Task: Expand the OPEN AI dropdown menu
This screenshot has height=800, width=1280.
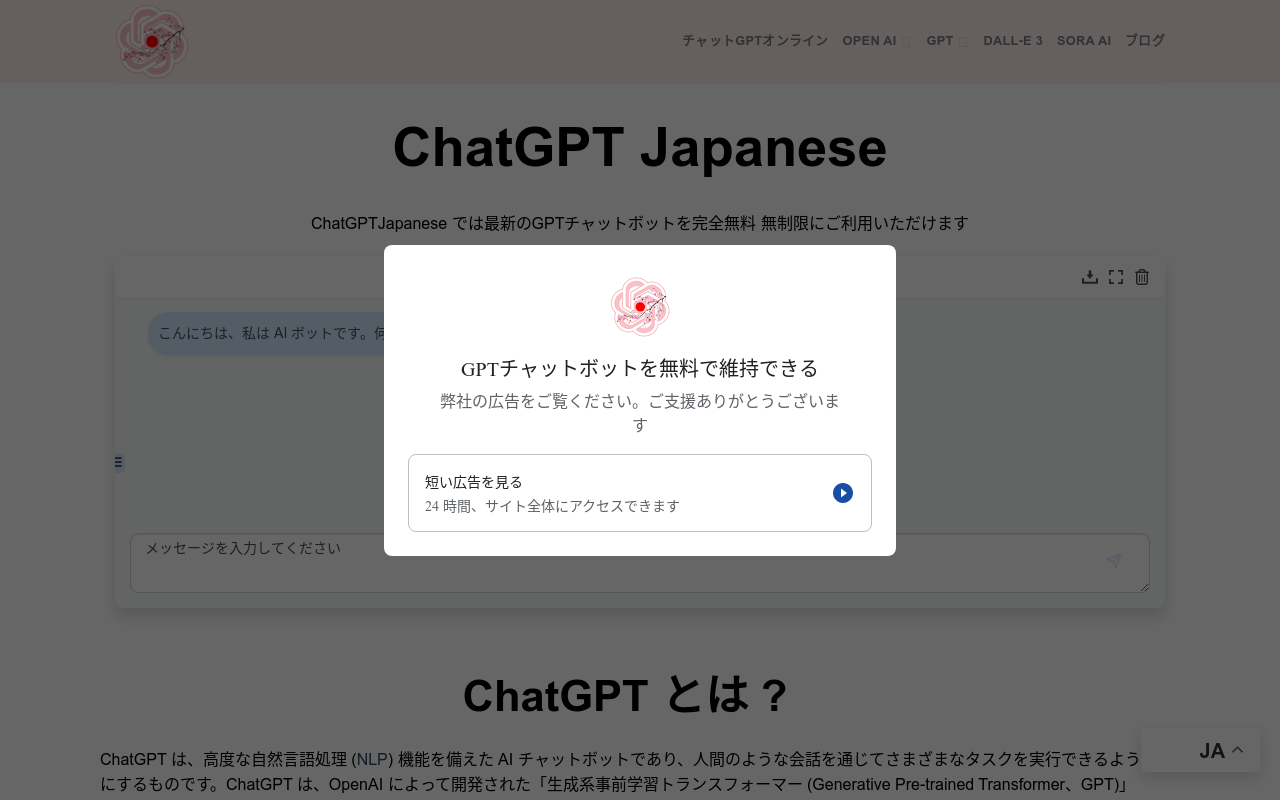Action: 876,41
